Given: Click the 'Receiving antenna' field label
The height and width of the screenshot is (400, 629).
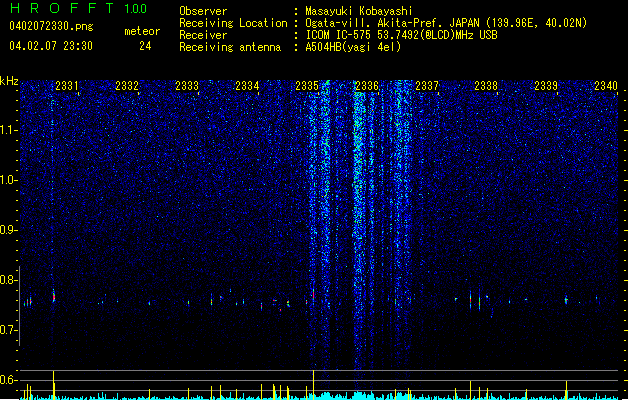Looking at the screenshot, I should (x=230, y=47).
